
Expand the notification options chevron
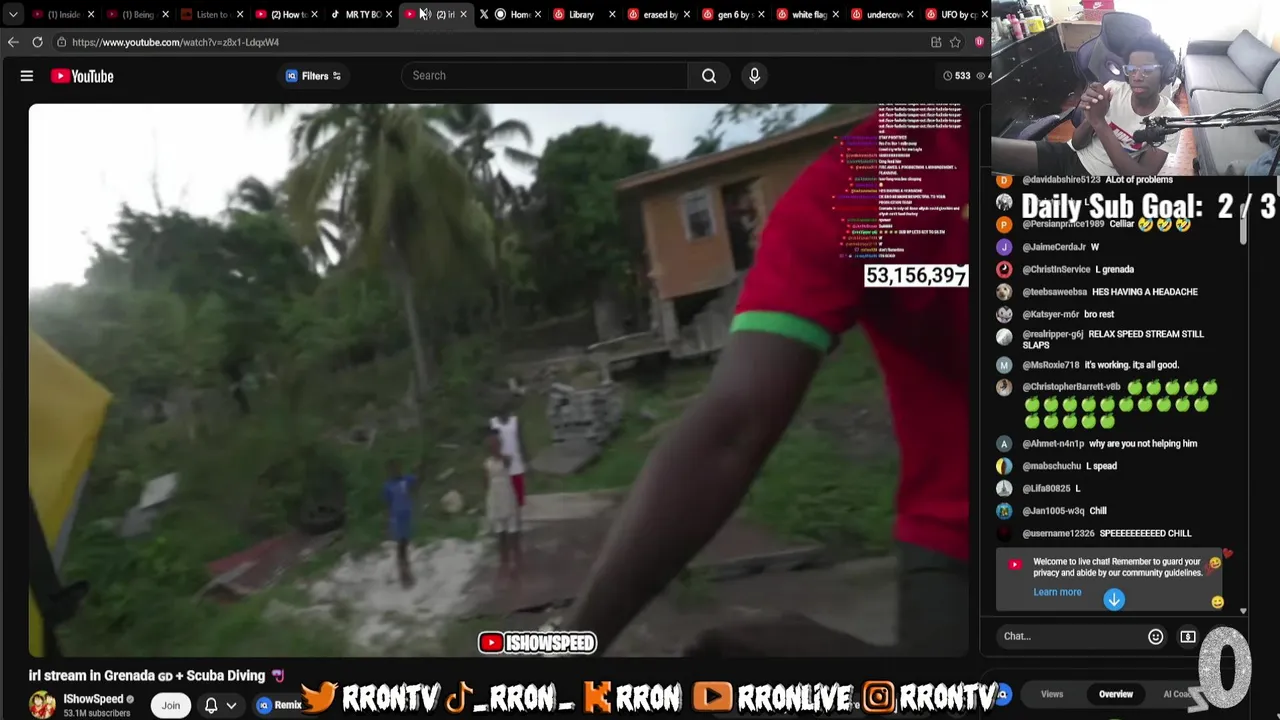tap(231, 705)
